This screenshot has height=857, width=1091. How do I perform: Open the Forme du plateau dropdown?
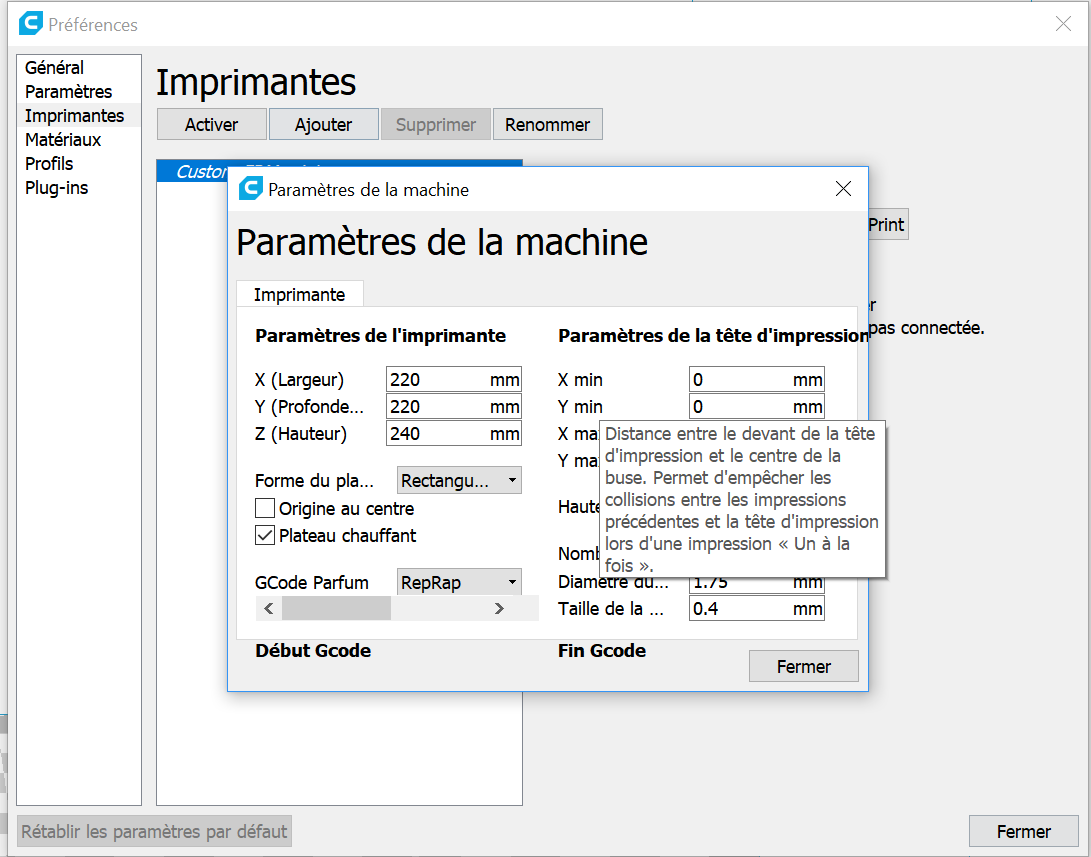459,481
